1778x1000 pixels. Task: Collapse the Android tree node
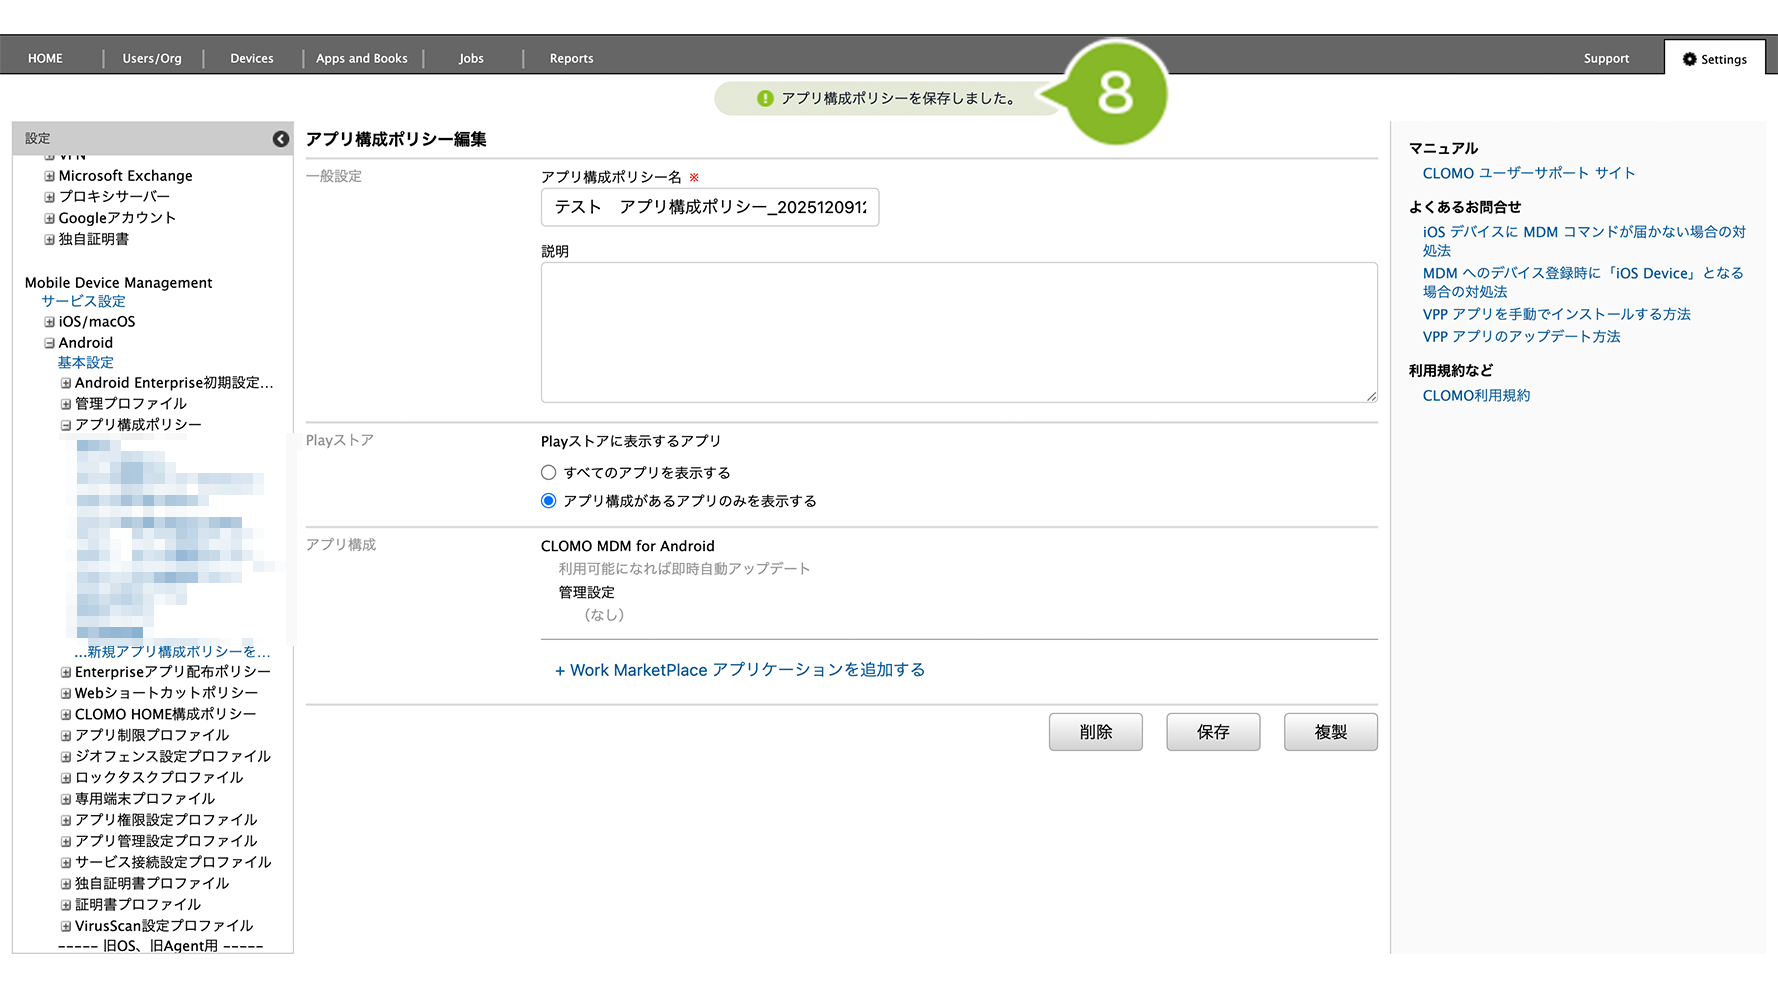[x=49, y=343]
